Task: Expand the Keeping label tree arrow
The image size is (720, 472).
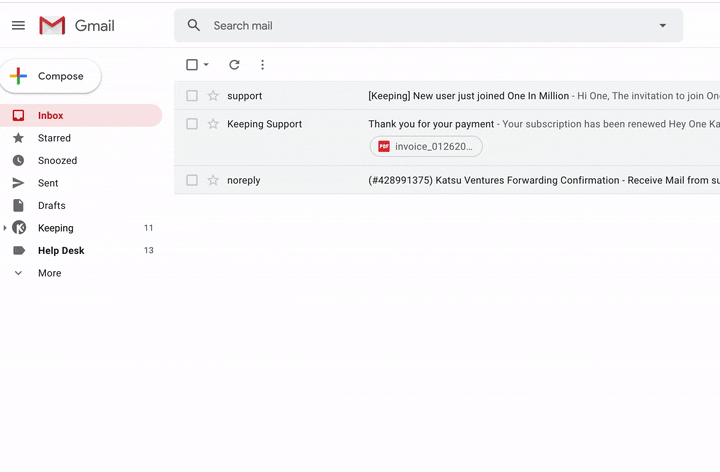Action: pos(5,228)
